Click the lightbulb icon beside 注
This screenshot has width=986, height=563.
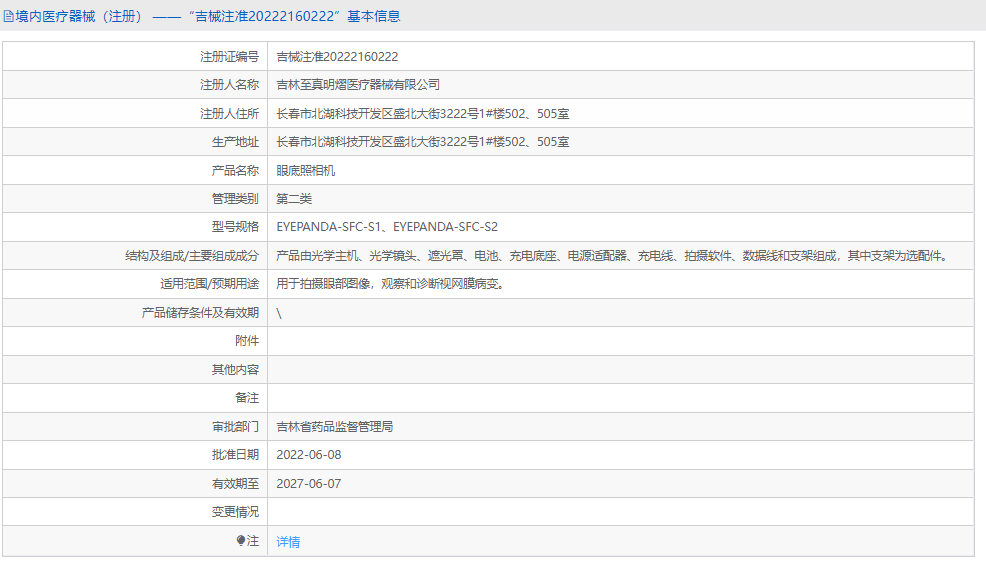pyautogui.click(x=241, y=540)
